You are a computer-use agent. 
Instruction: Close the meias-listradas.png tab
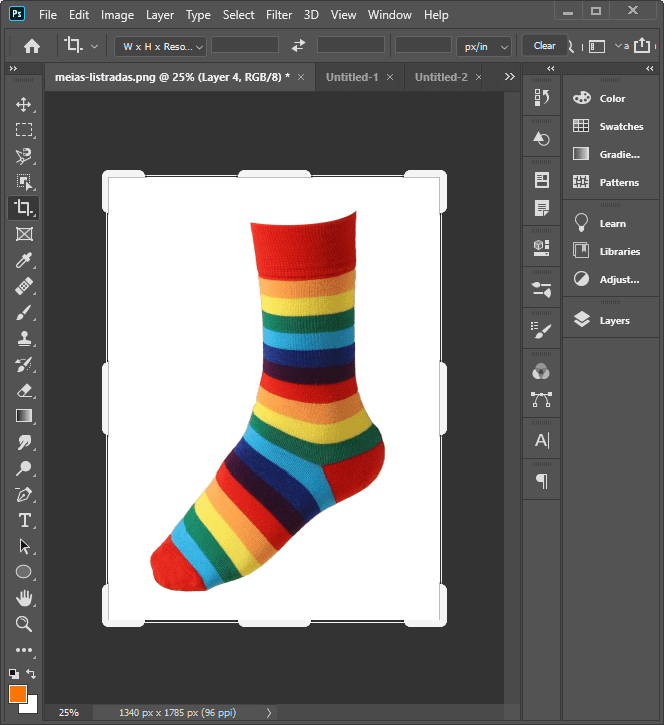(x=301, y=77)
